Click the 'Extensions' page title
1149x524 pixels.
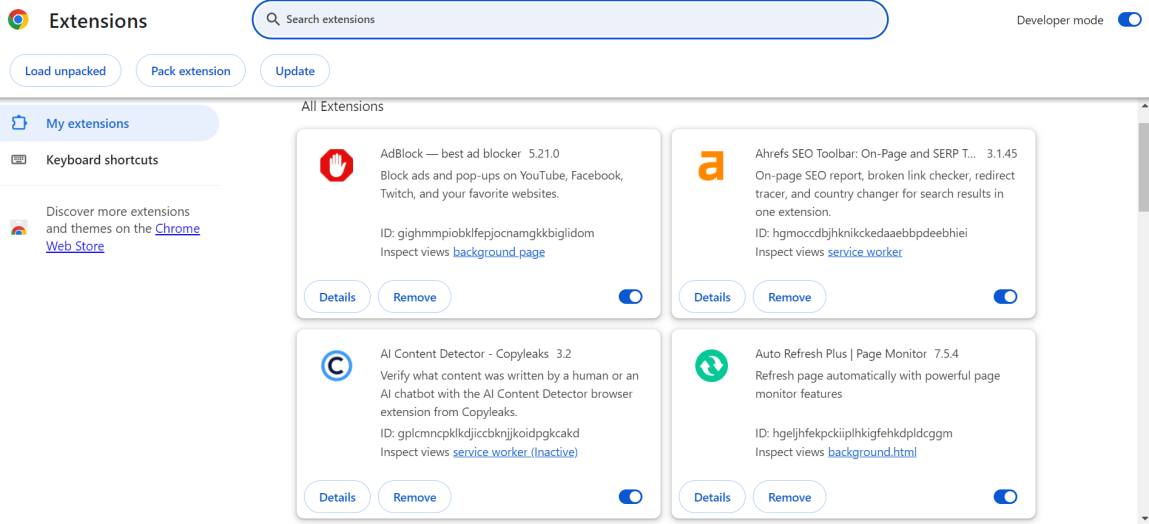click(x=98, y=21)
